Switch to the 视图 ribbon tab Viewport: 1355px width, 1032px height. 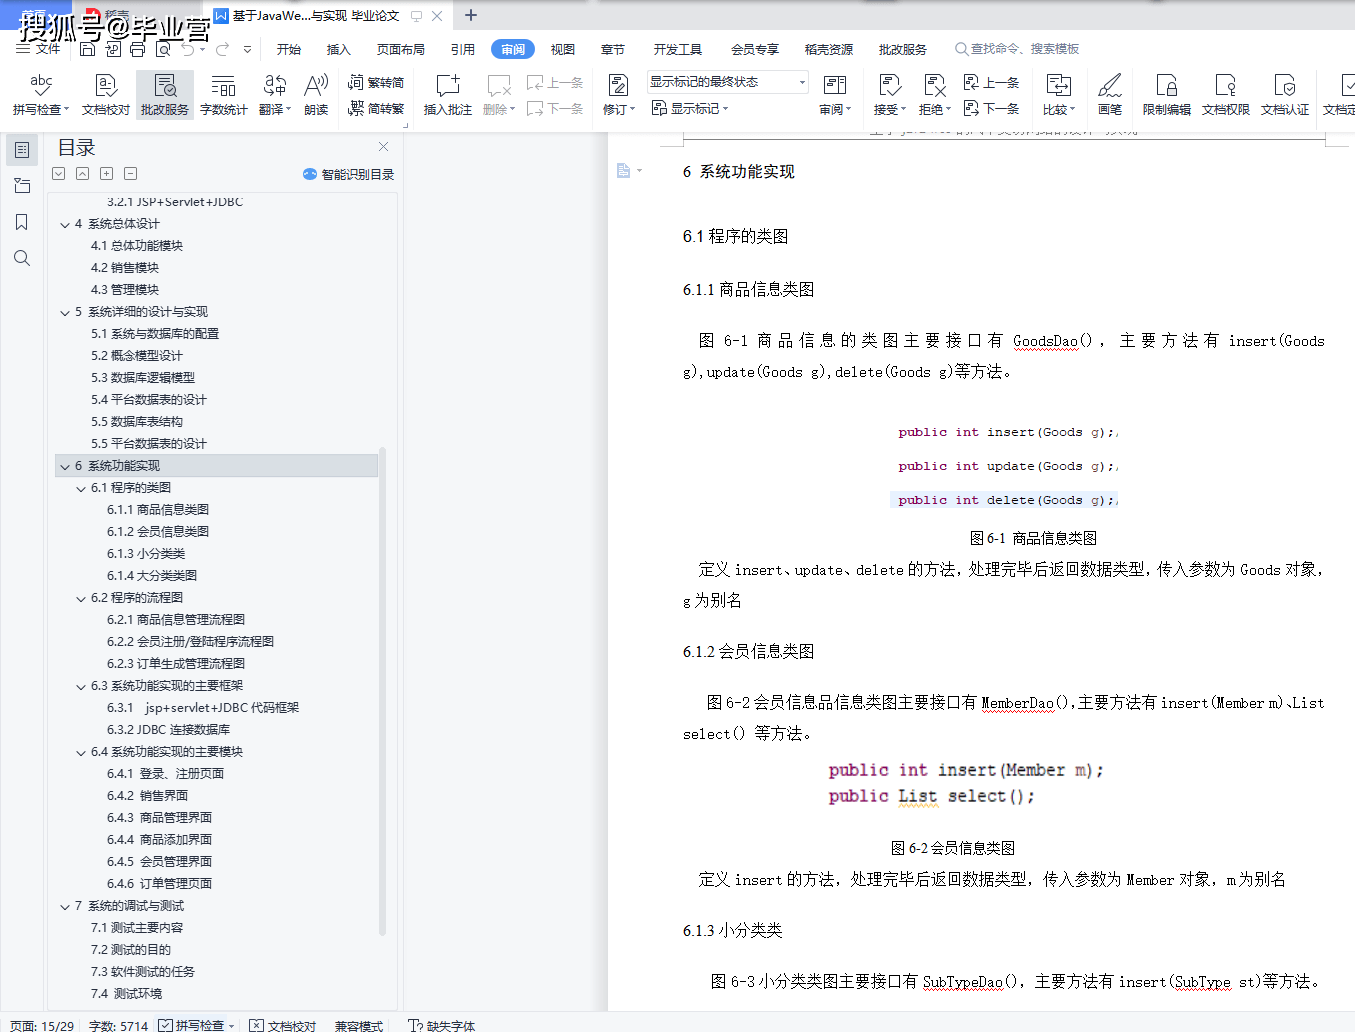pyautogui.click(x=563, y=47)
